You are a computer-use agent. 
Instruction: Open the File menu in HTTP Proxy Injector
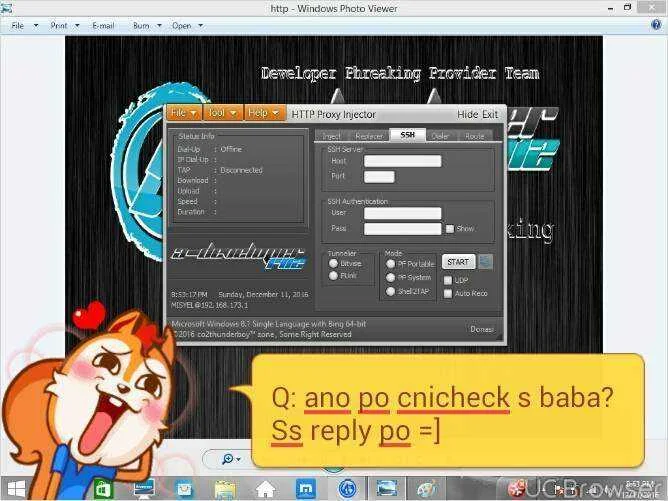(x=184, y=113)
